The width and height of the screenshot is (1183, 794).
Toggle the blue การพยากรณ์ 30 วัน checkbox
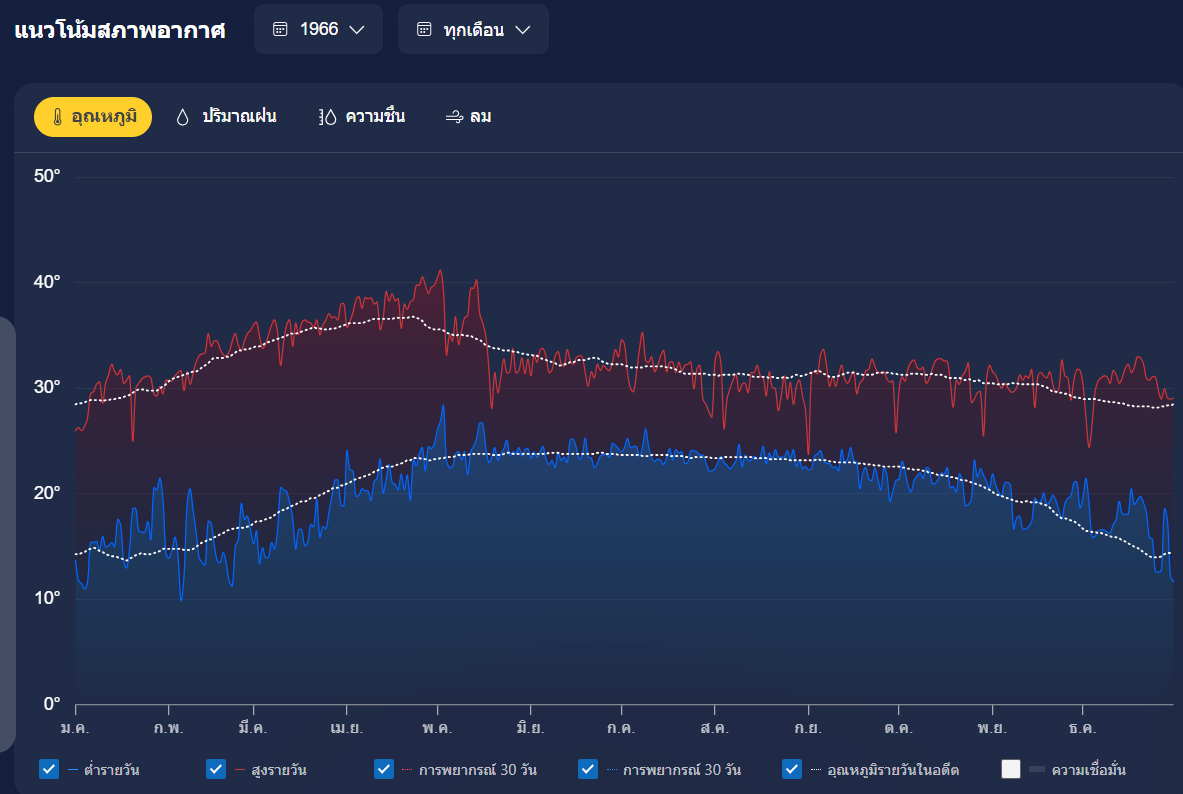click(x=588, y=769)
